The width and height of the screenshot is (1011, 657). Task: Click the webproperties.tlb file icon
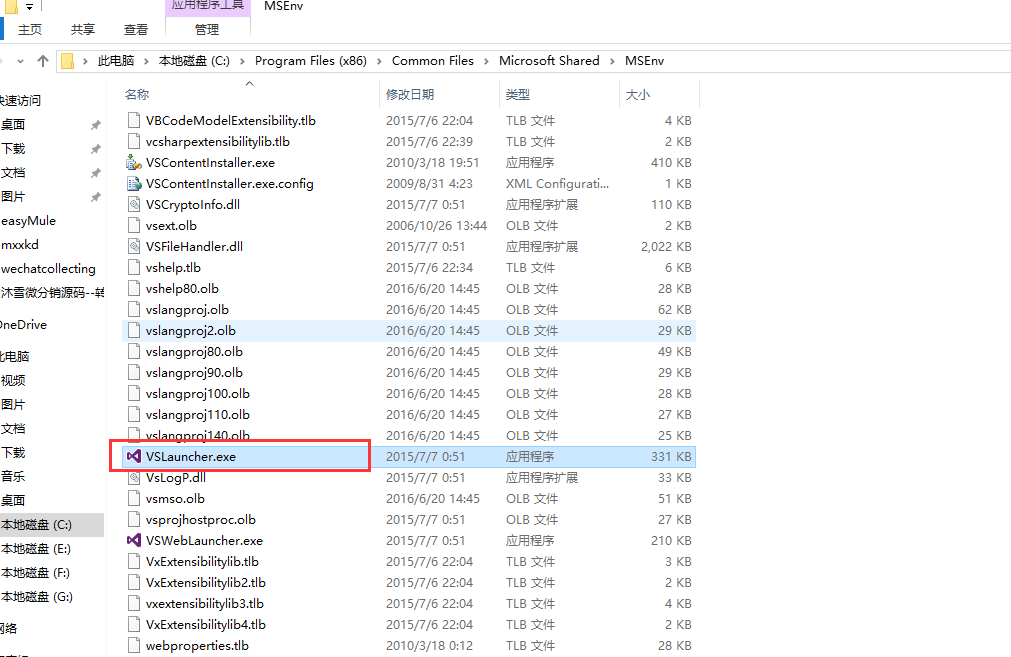point(133,645)
